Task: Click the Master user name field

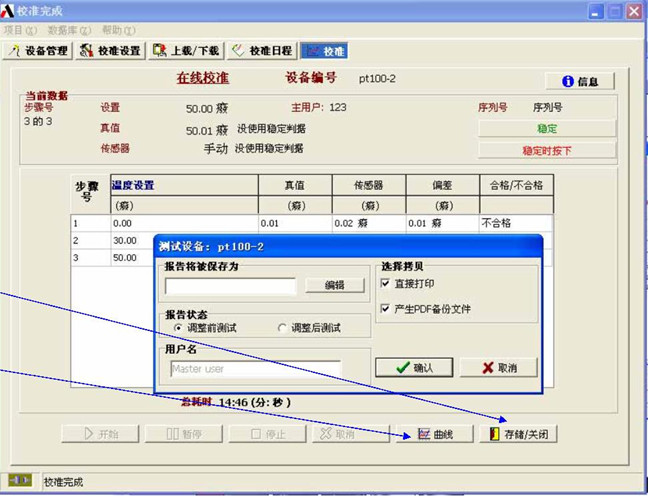Action: (x=255, y=369)
